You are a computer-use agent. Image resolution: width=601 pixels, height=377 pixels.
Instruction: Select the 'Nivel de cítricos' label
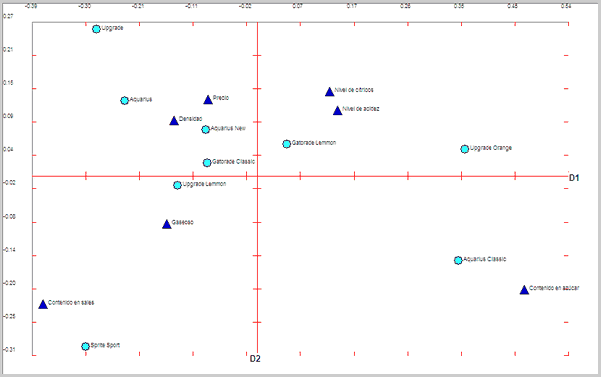pos(354,90)
